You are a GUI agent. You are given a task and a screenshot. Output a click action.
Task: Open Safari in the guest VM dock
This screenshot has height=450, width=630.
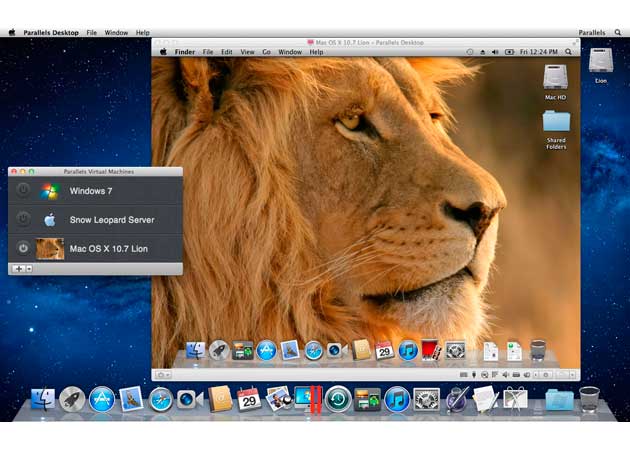(313, 350)
